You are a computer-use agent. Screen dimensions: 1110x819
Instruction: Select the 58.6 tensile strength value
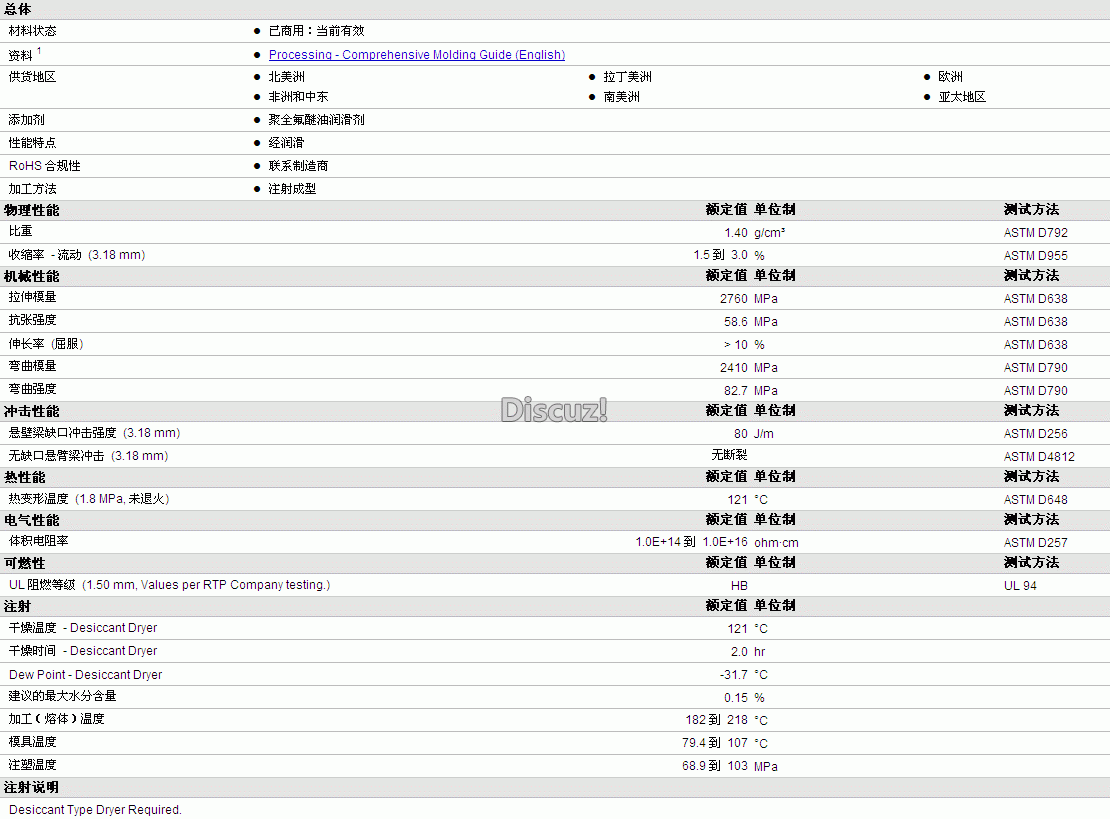coord(736,322)
